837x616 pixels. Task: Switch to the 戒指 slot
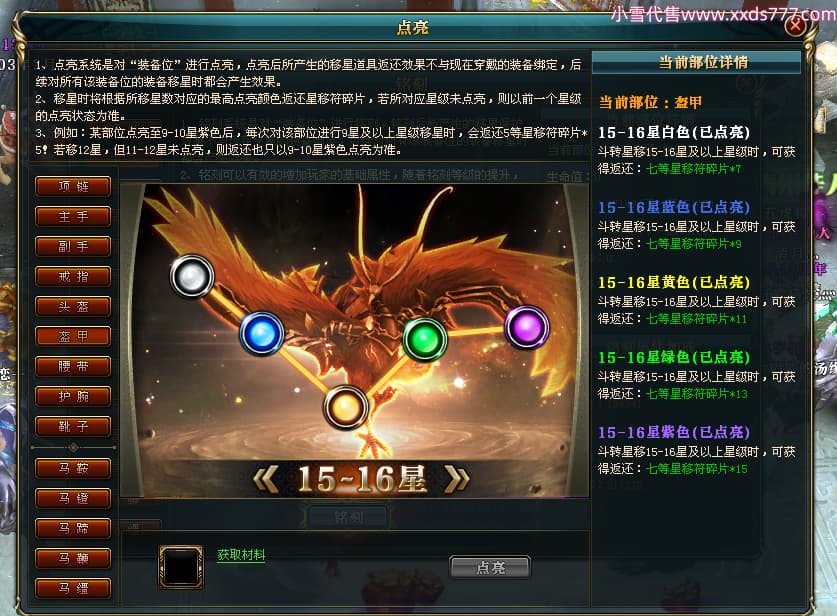[73, 277]
